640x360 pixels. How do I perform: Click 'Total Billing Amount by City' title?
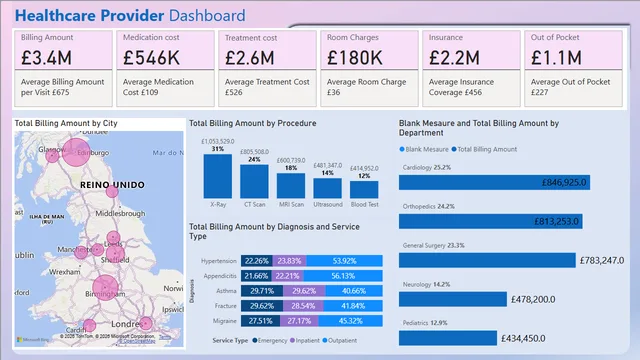pyautogui.click(x=66, y=123)
